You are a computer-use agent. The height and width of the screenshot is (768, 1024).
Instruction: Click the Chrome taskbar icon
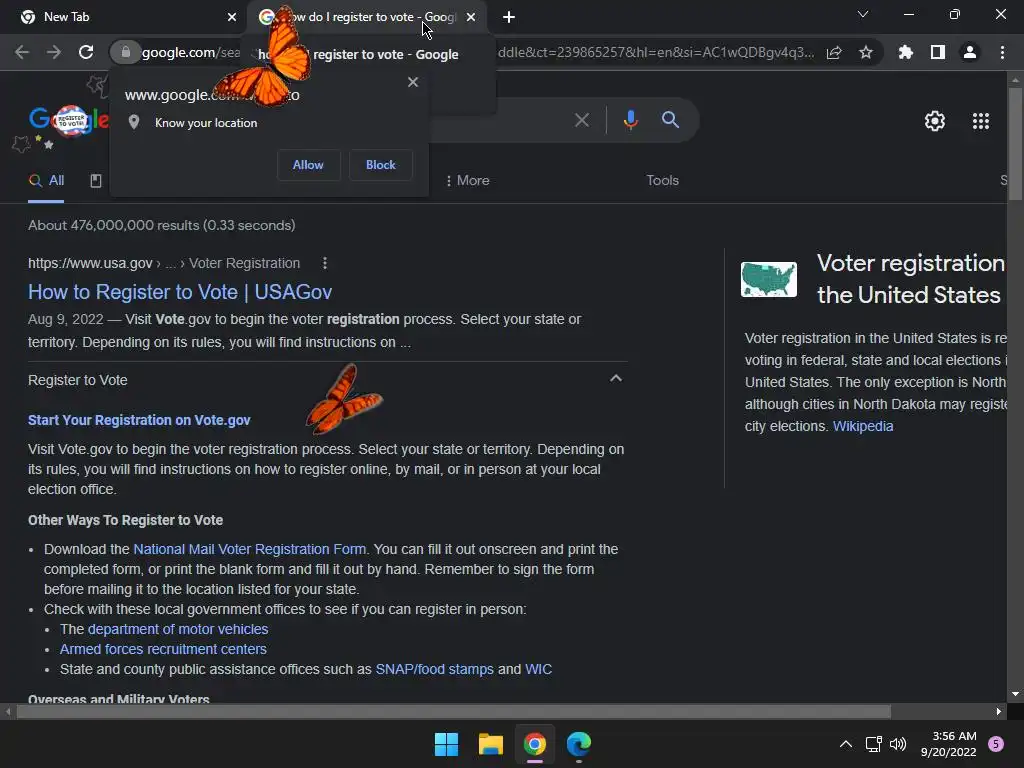click(534, 744)
